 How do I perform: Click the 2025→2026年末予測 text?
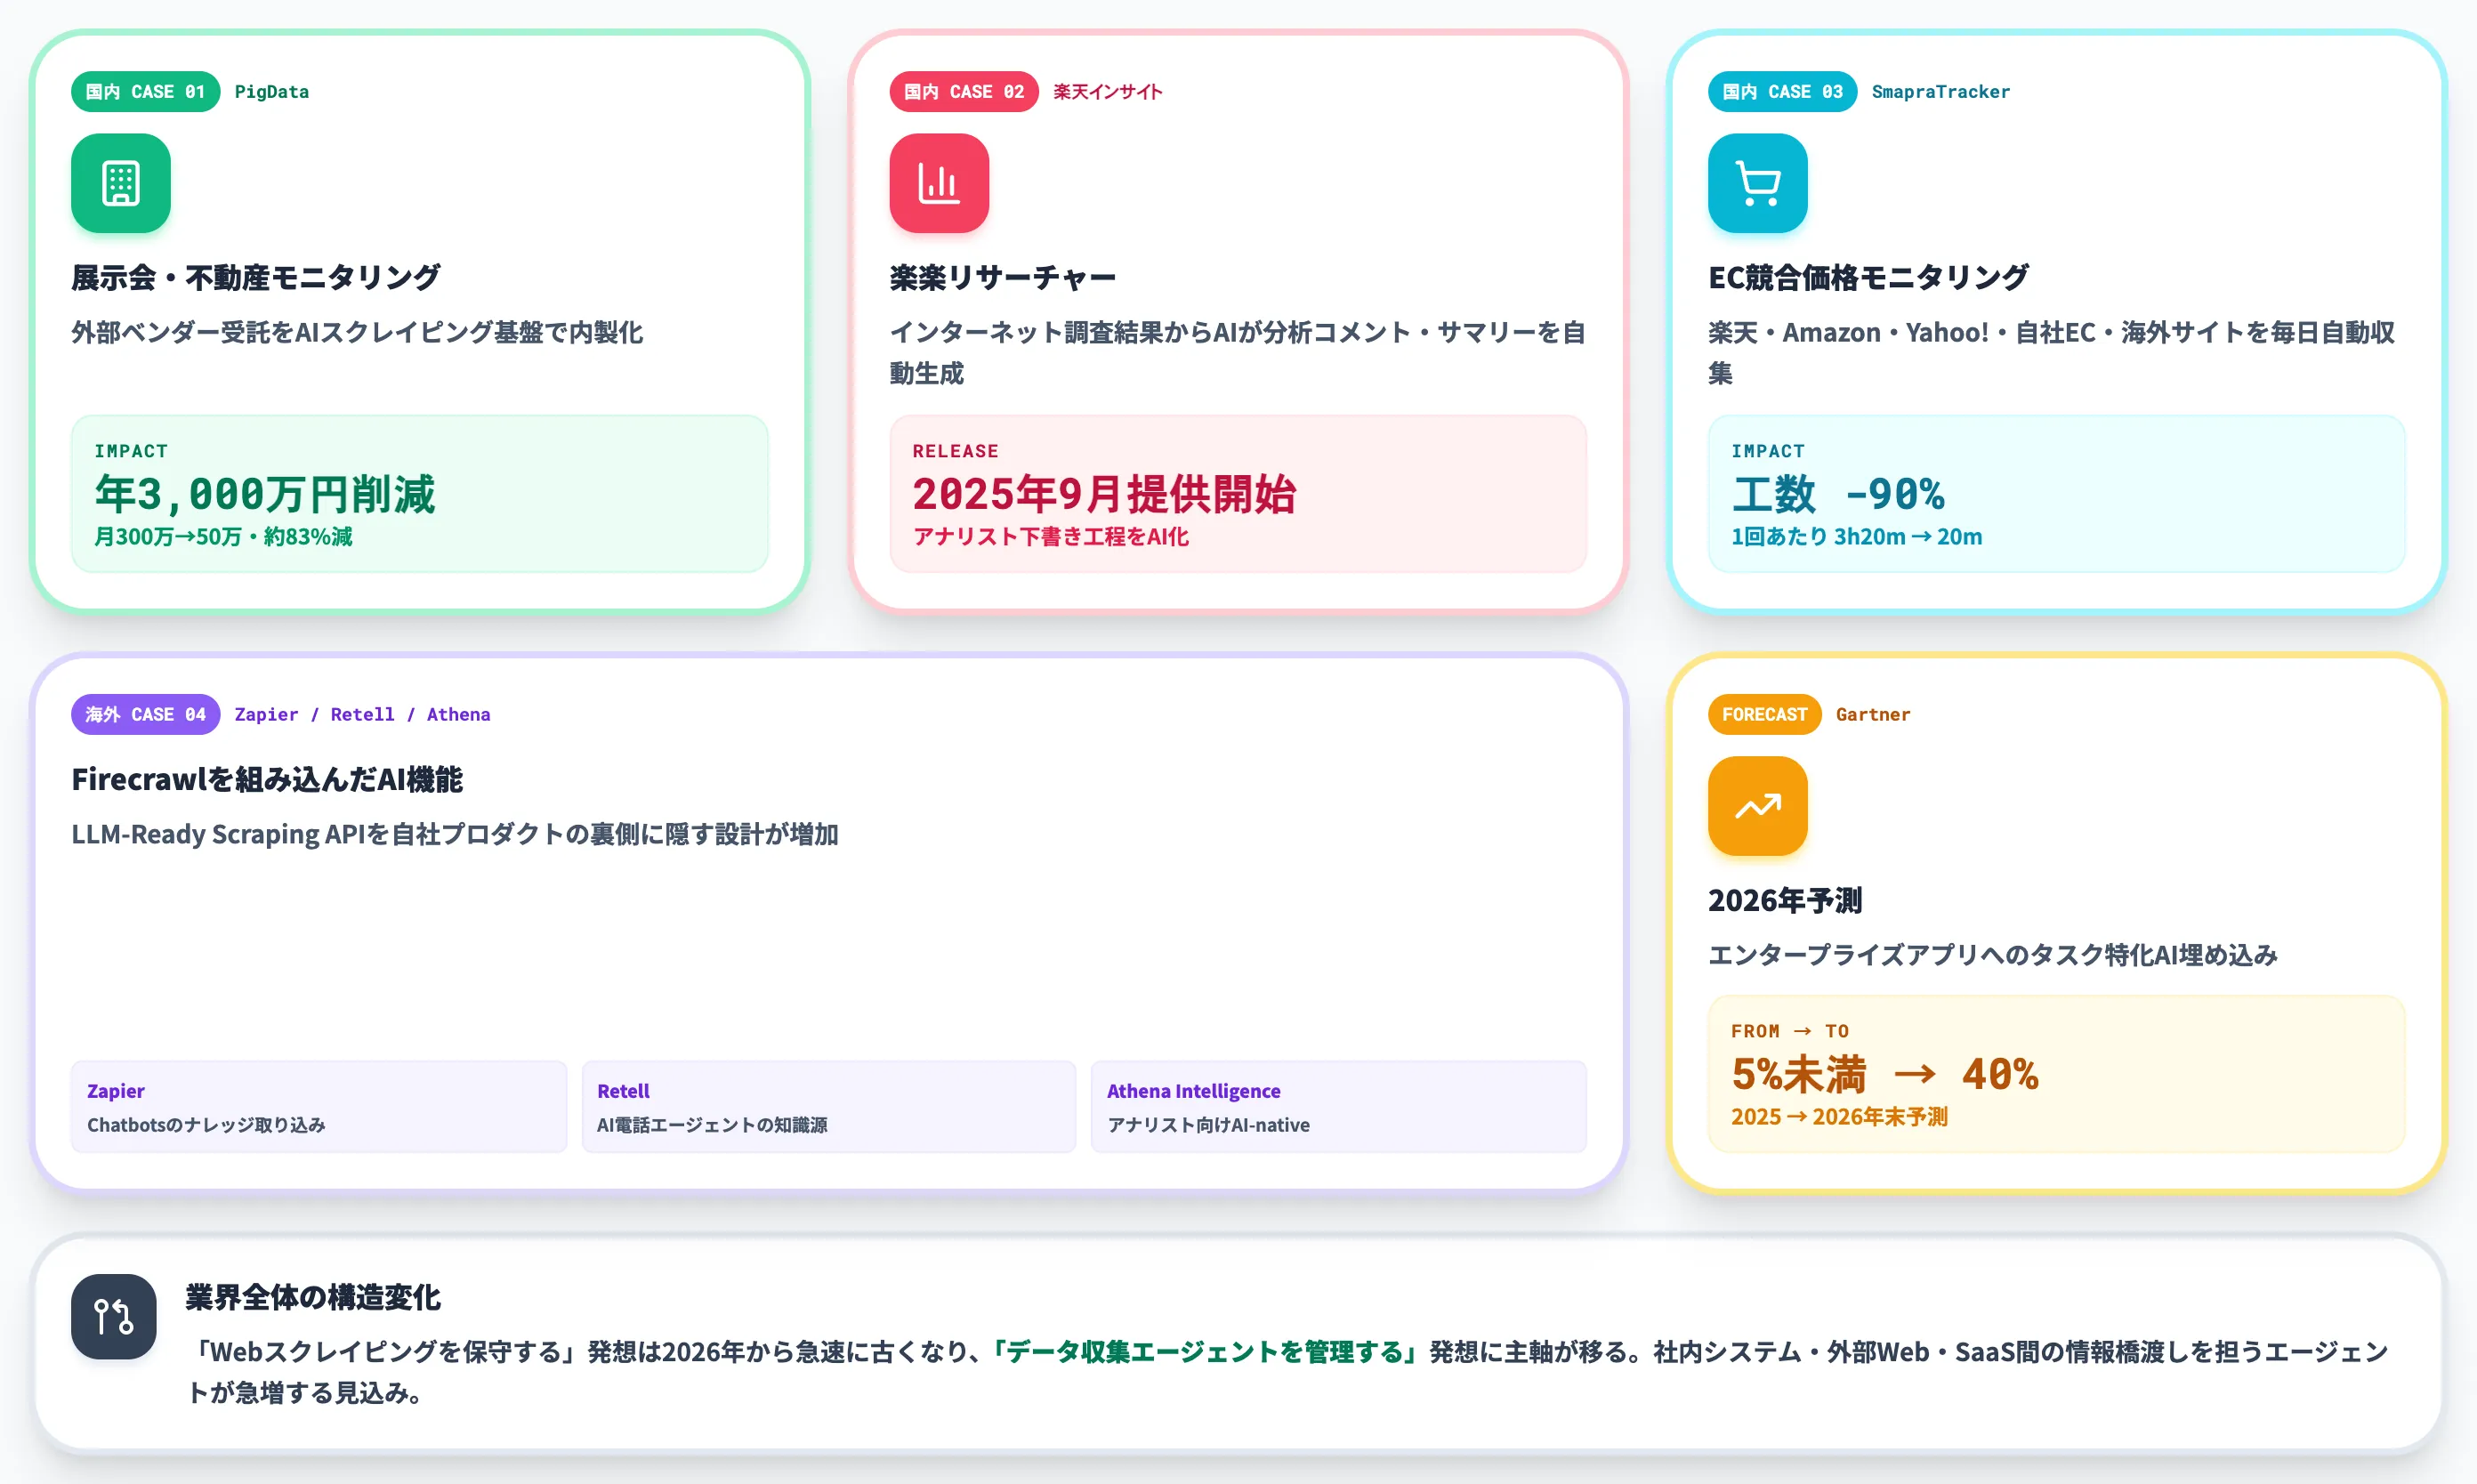point(1839,1117)
